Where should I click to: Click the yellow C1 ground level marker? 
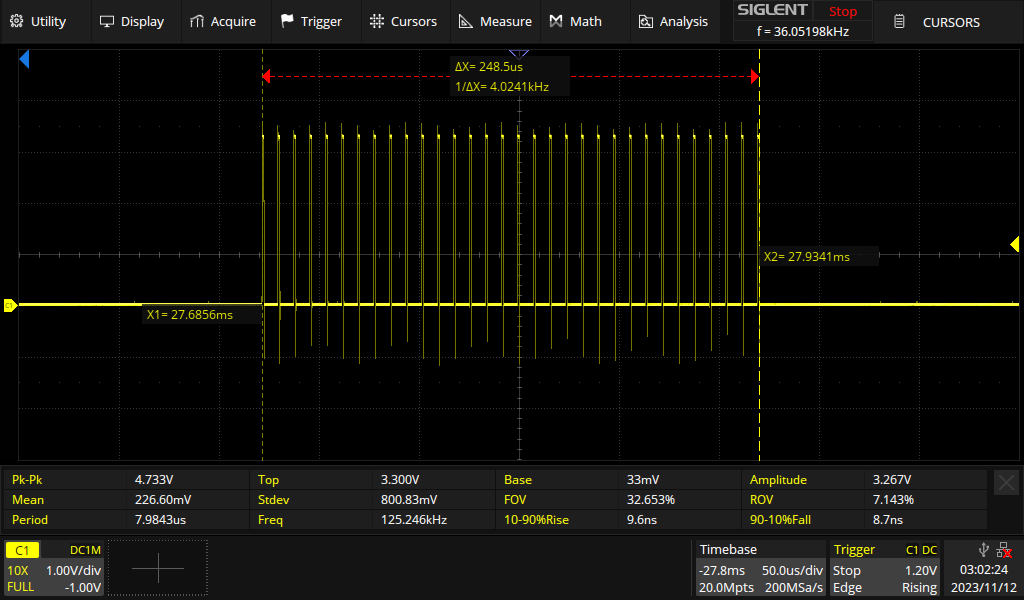click(9, 305)
